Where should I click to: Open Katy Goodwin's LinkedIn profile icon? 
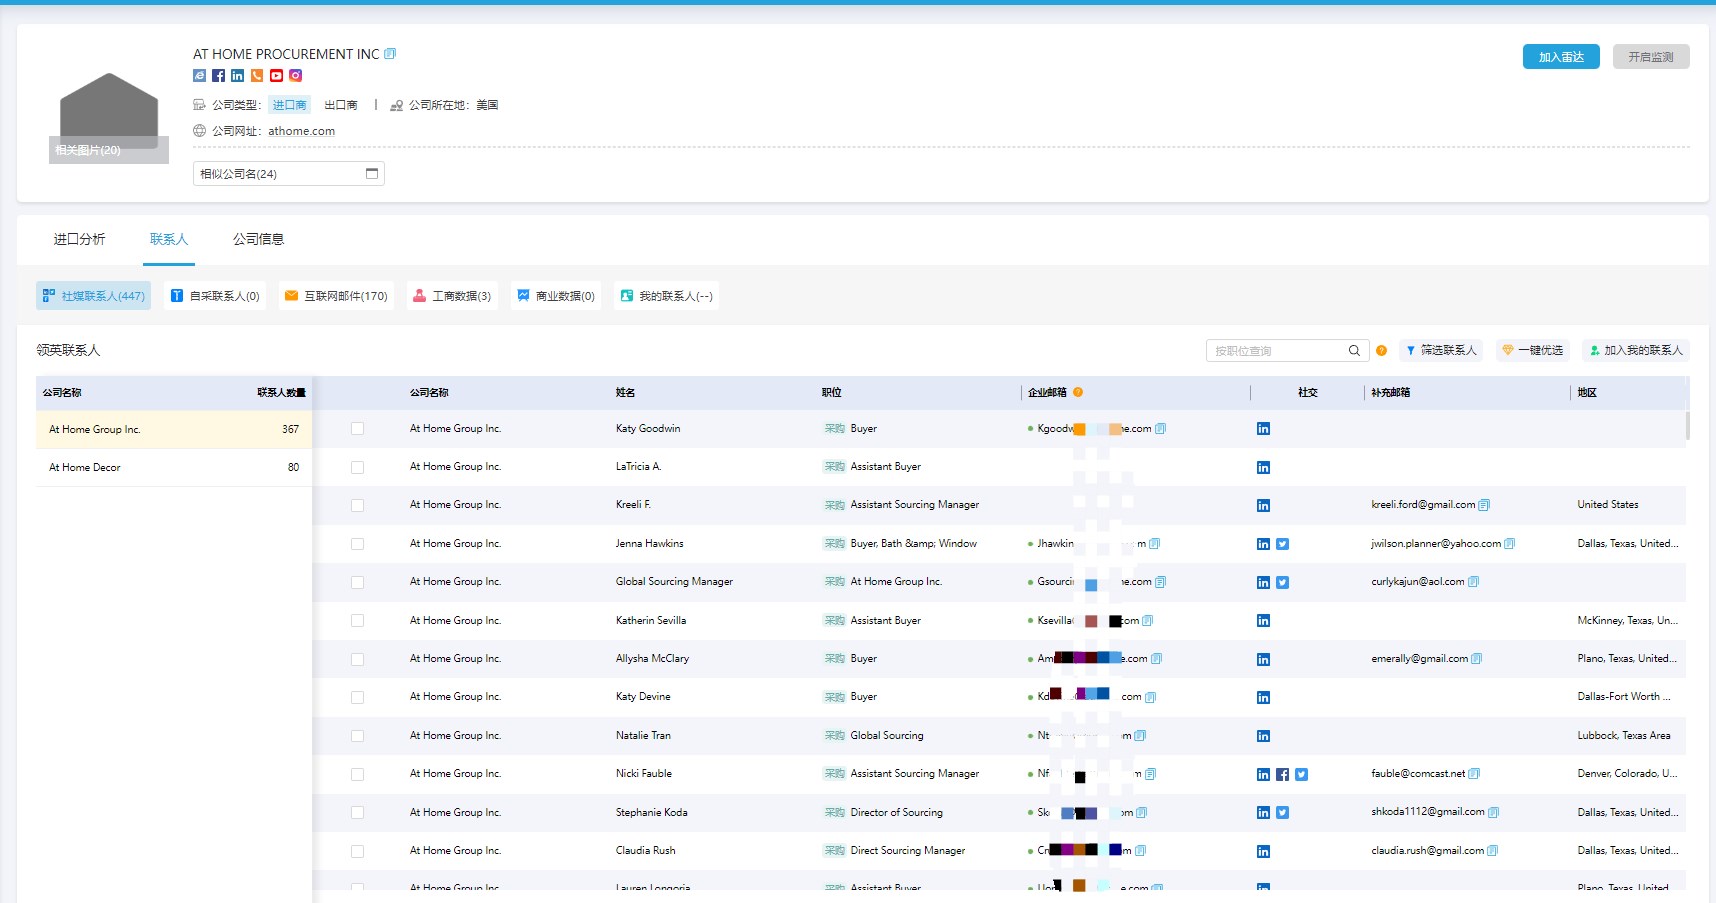point(1263,429)
